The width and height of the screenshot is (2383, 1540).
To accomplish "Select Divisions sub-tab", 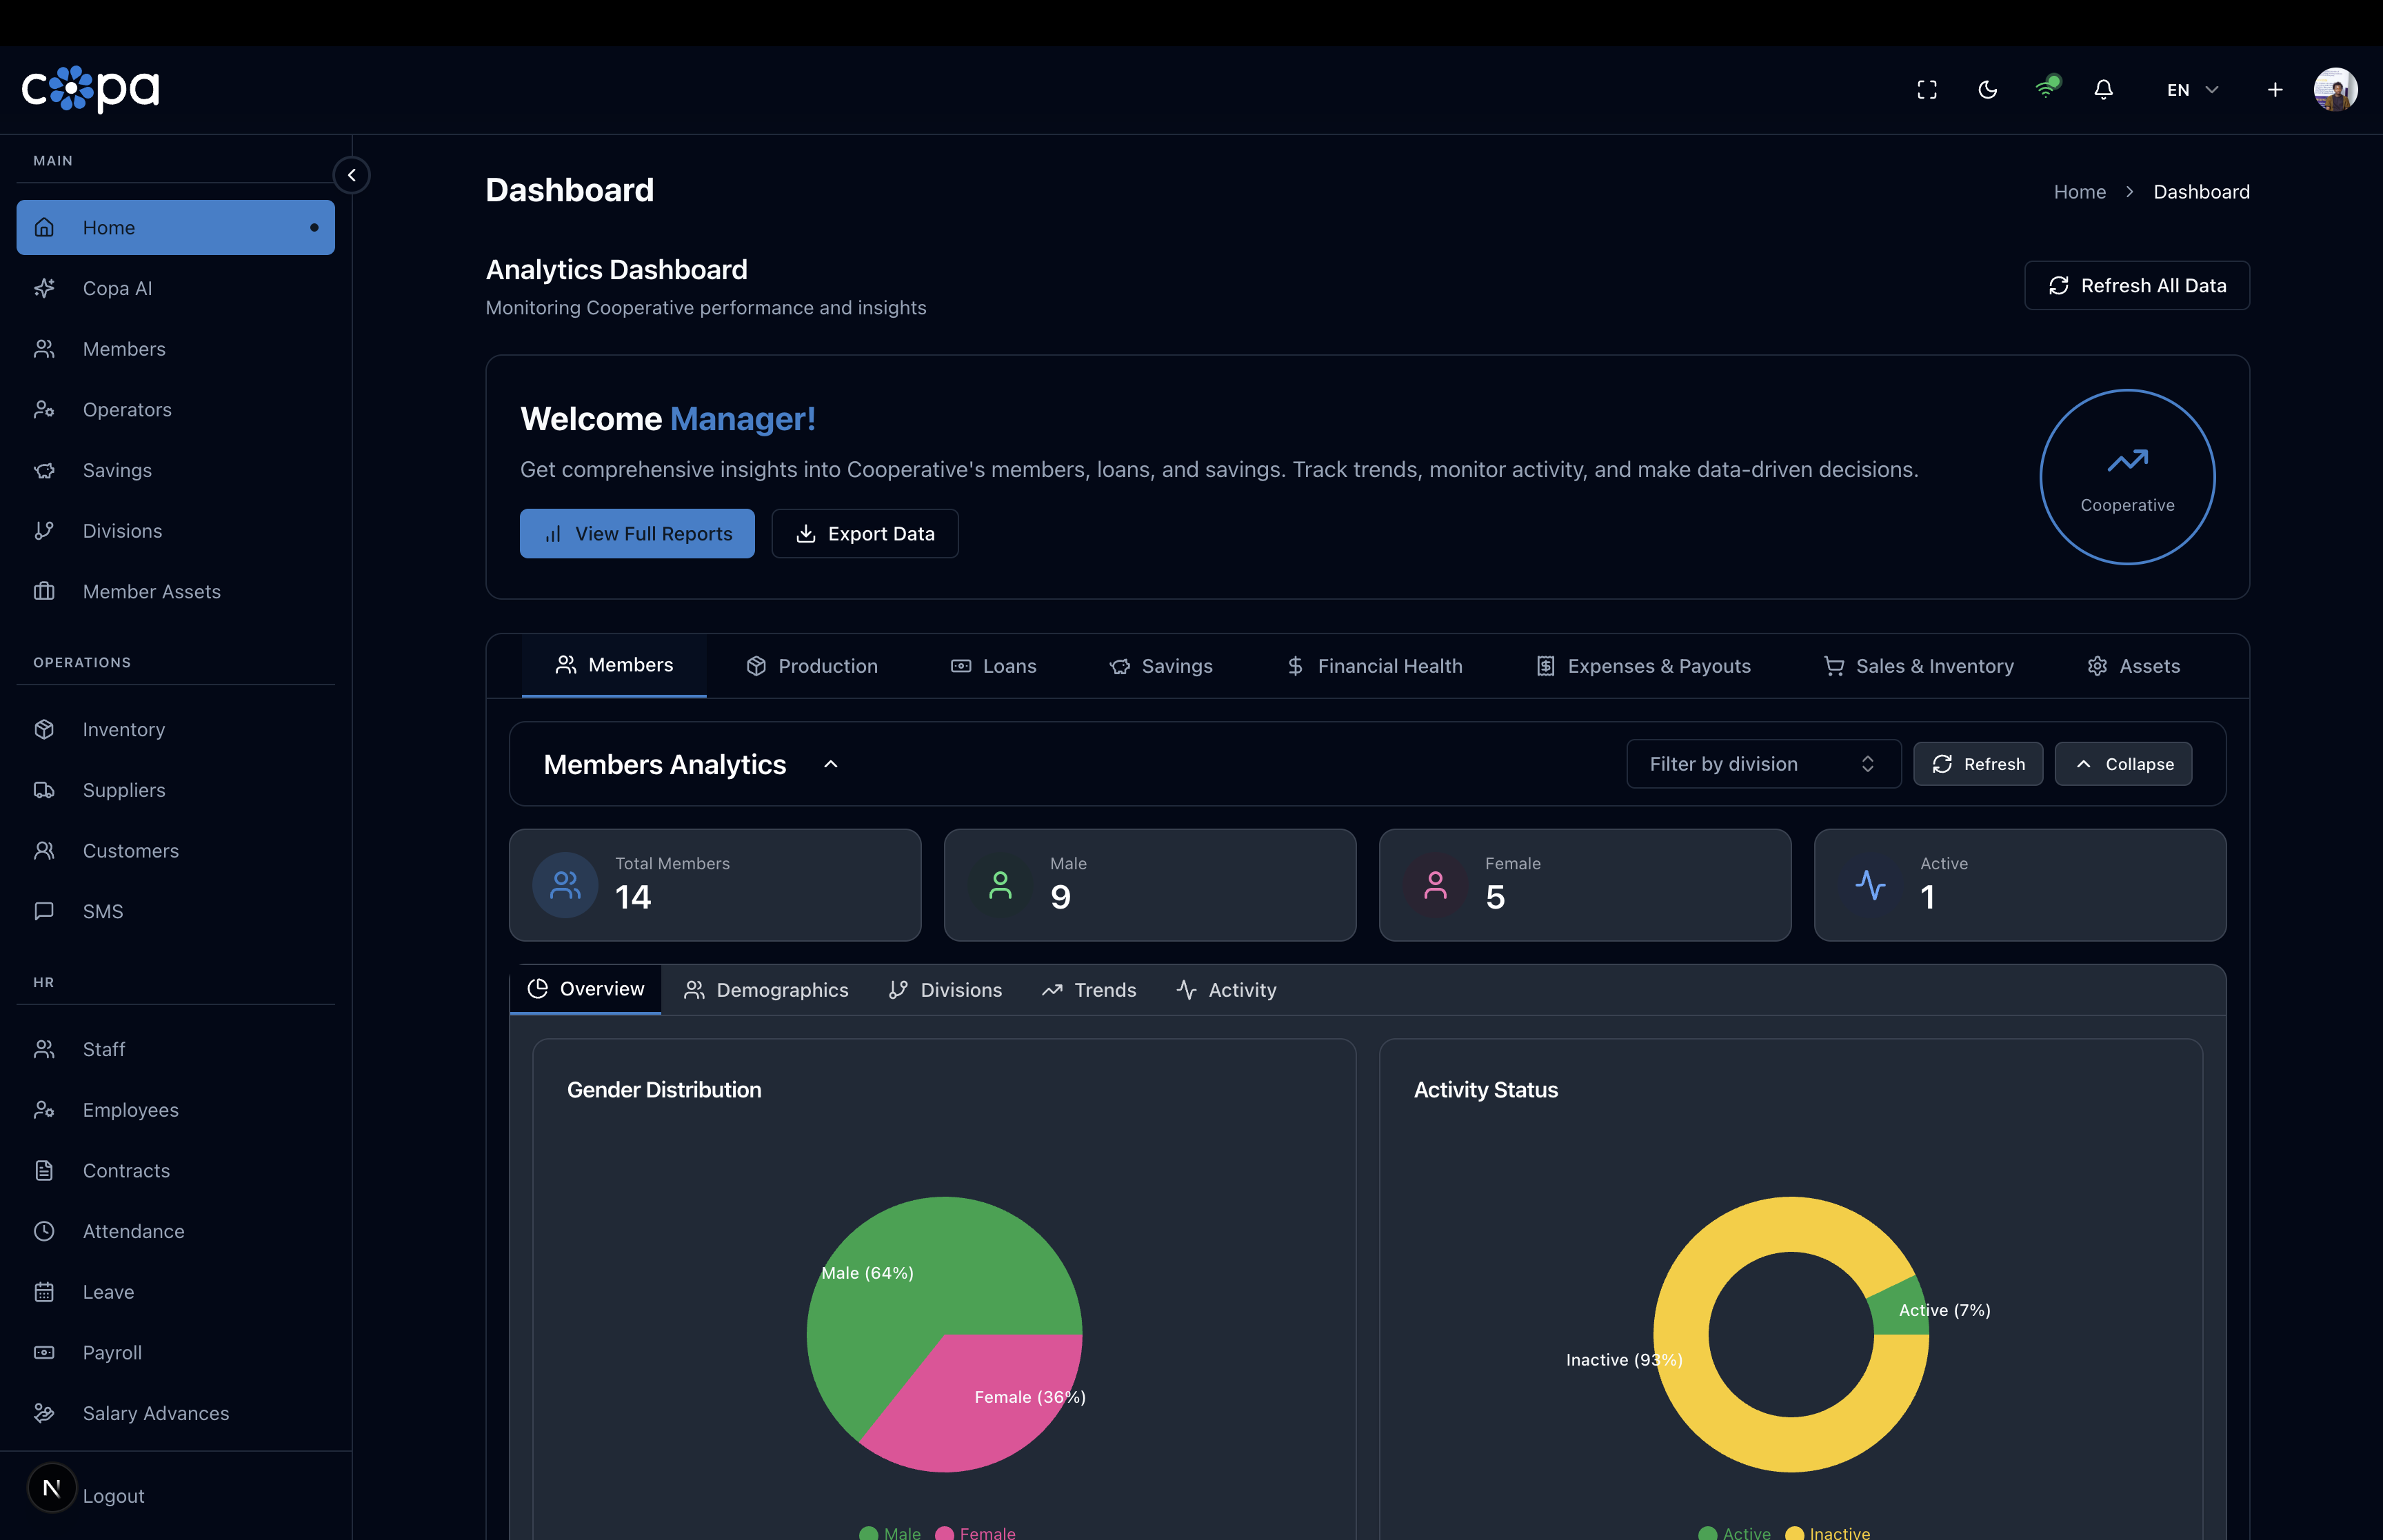I will [x=945, y=990].
